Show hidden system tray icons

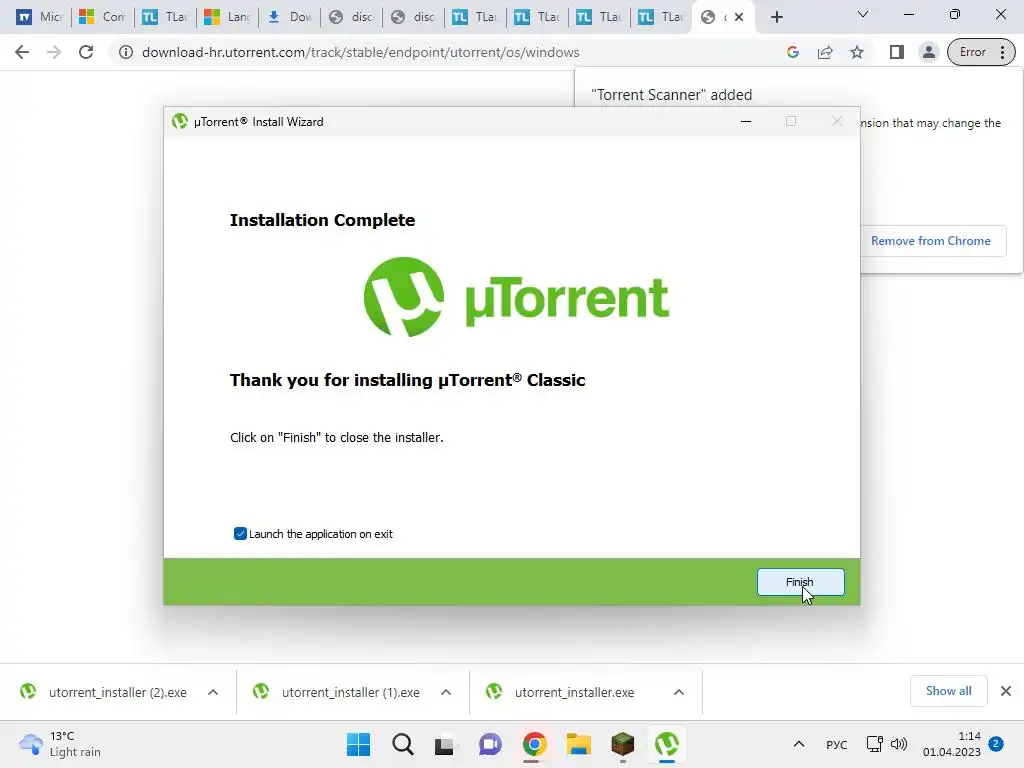pos(799,744)
